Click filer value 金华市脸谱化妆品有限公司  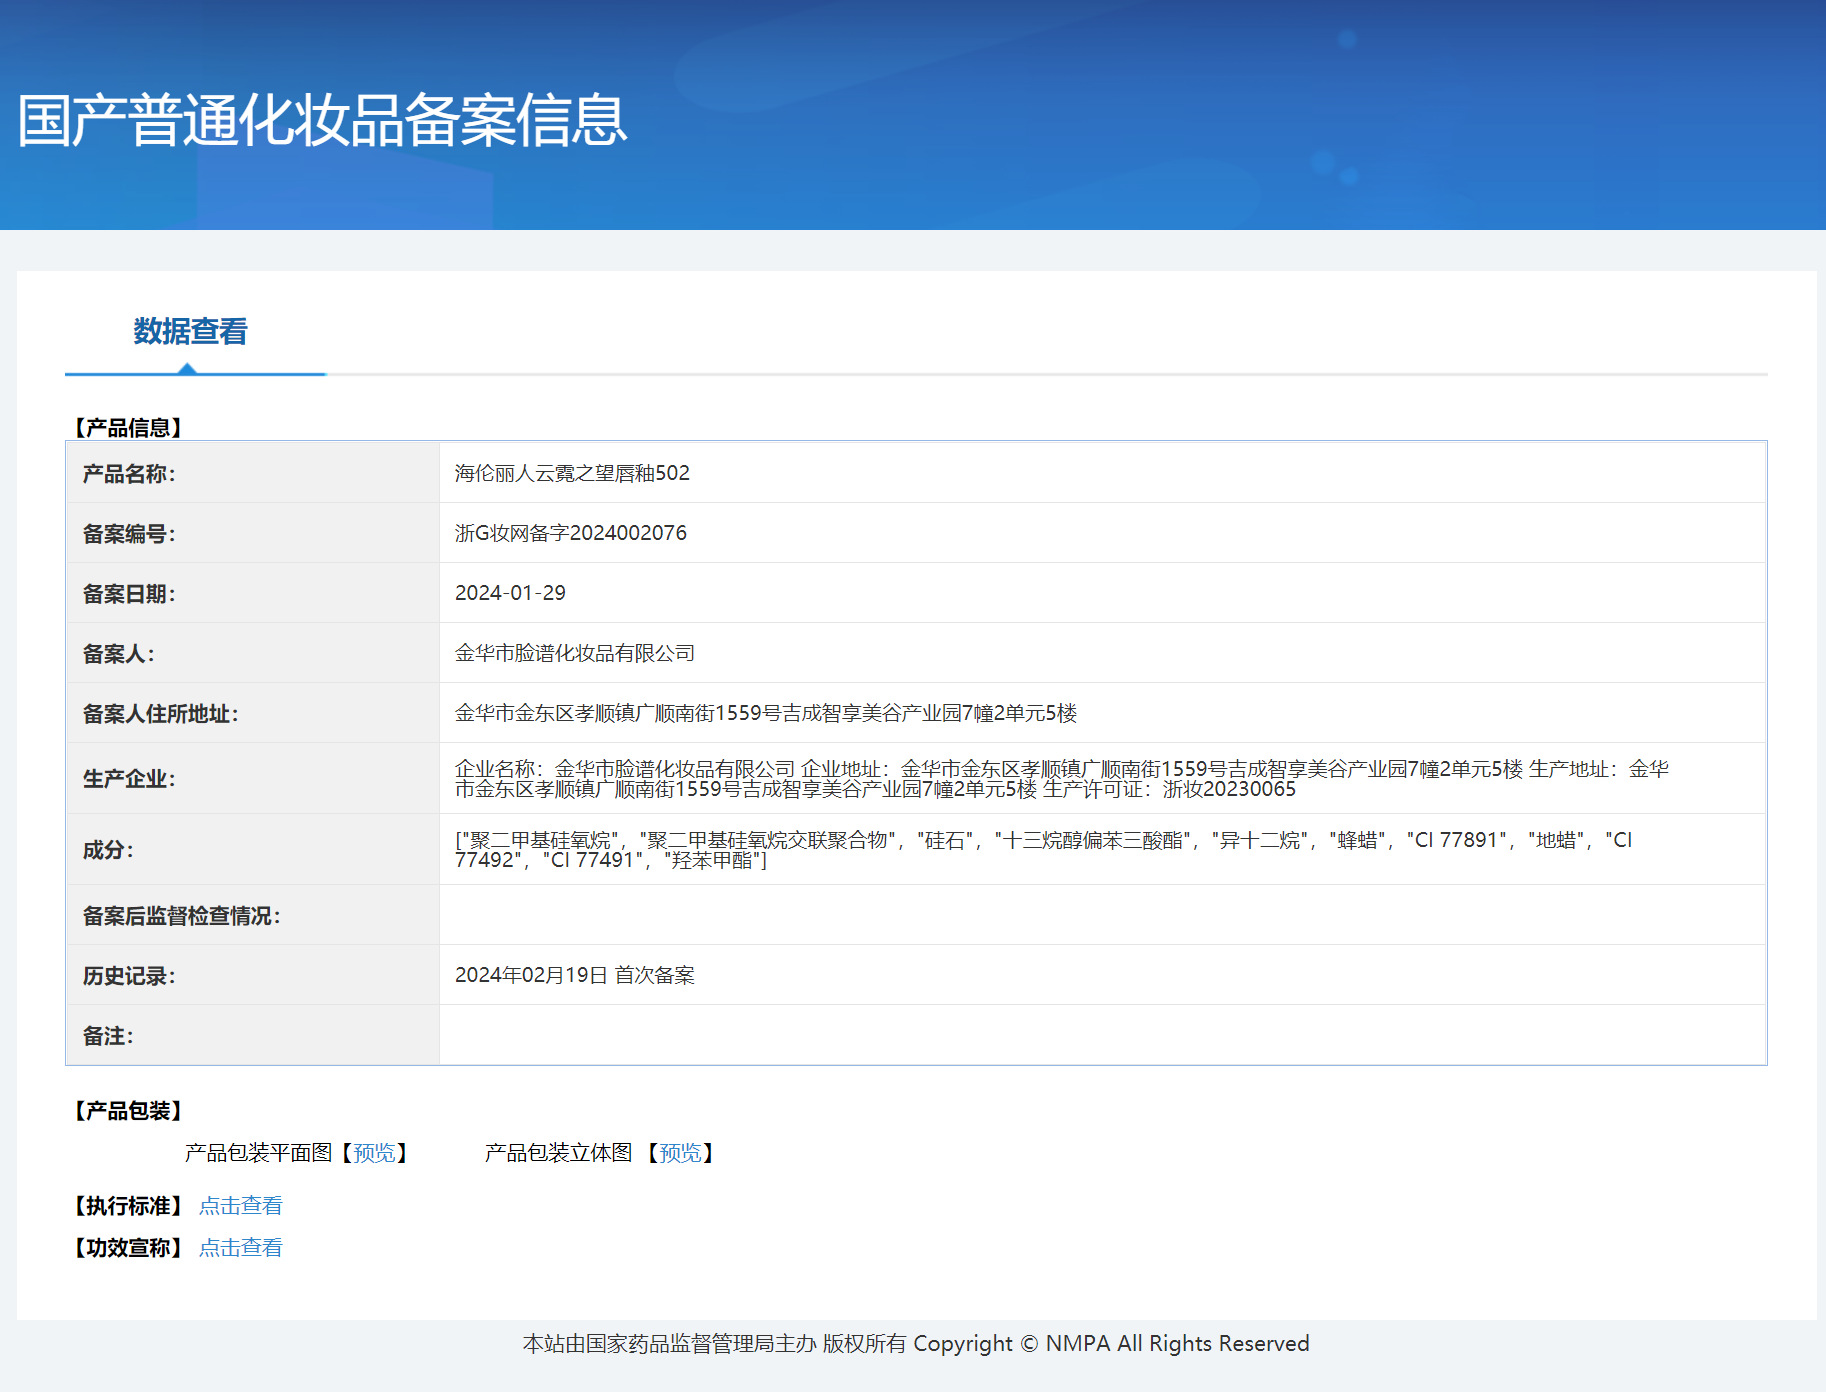pyautogui.click(x=575, y=653)
